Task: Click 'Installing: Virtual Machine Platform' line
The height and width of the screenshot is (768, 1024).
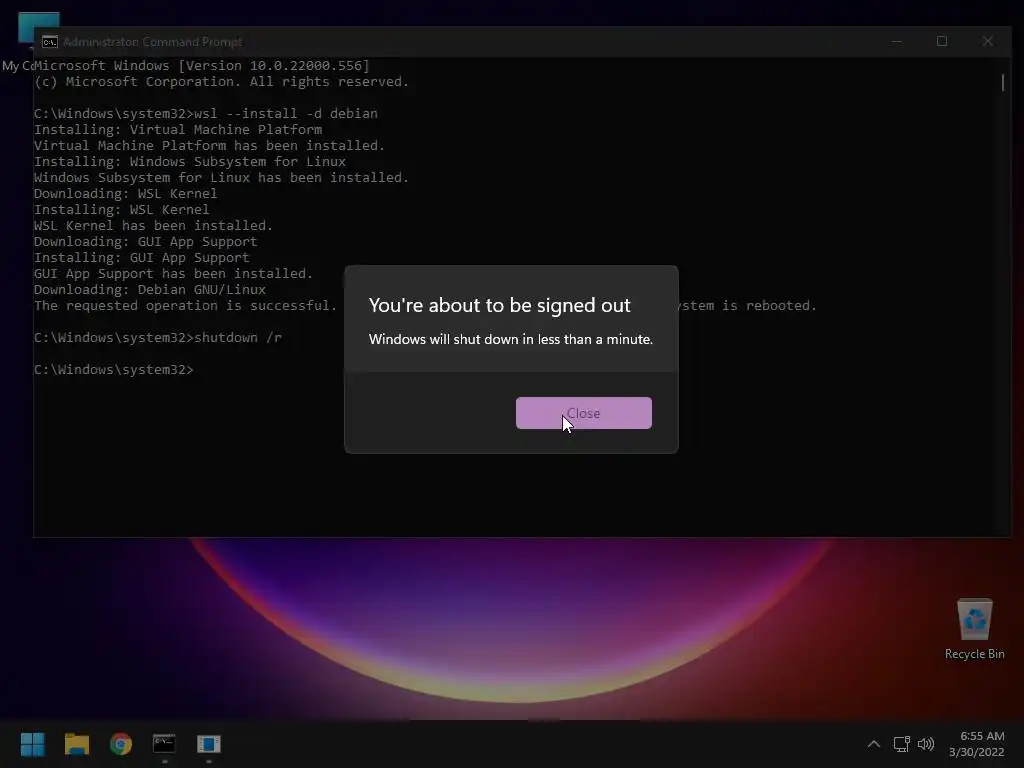Action: pyautogui.click(x=178, y=129)
